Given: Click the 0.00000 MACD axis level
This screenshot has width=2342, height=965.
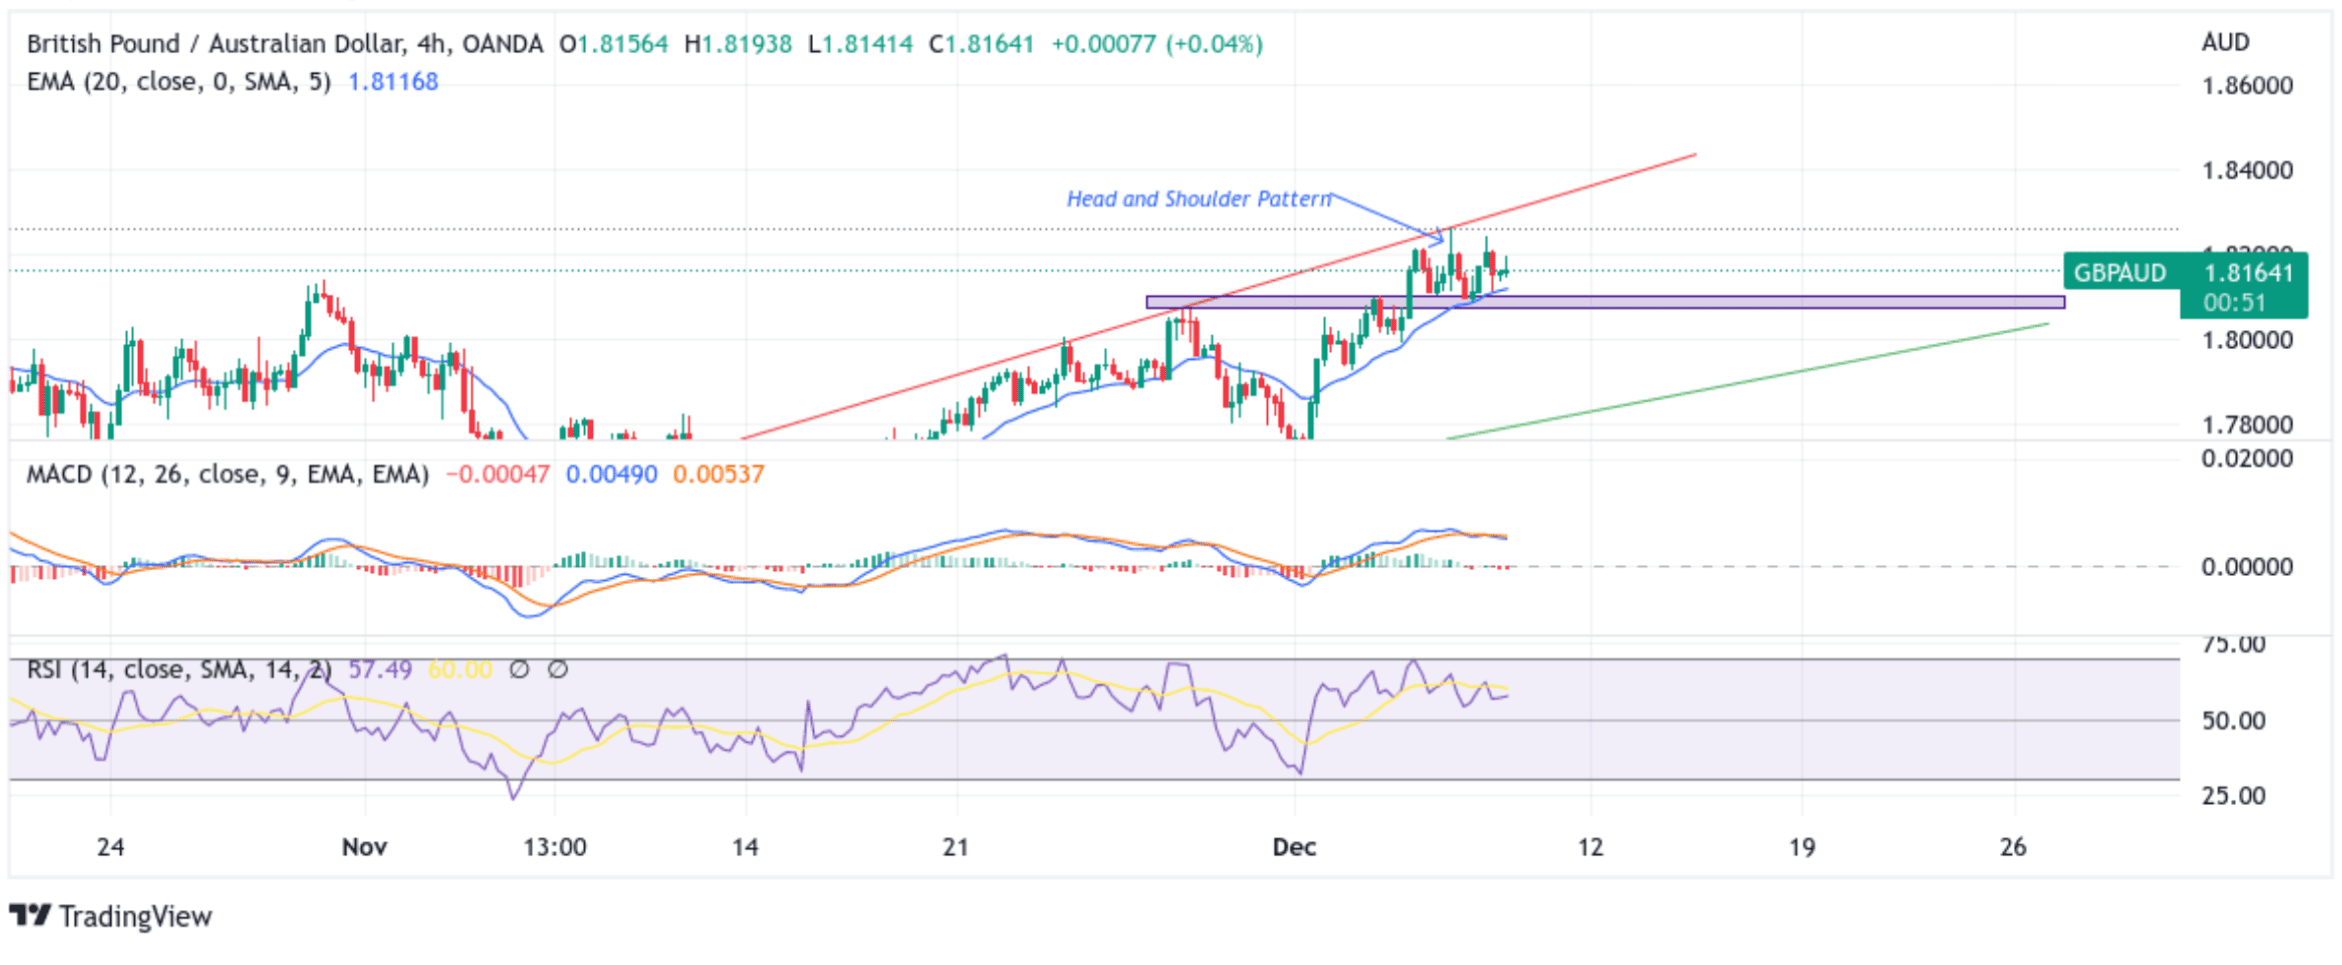Looking at the screenshot, I should 2247,567.
